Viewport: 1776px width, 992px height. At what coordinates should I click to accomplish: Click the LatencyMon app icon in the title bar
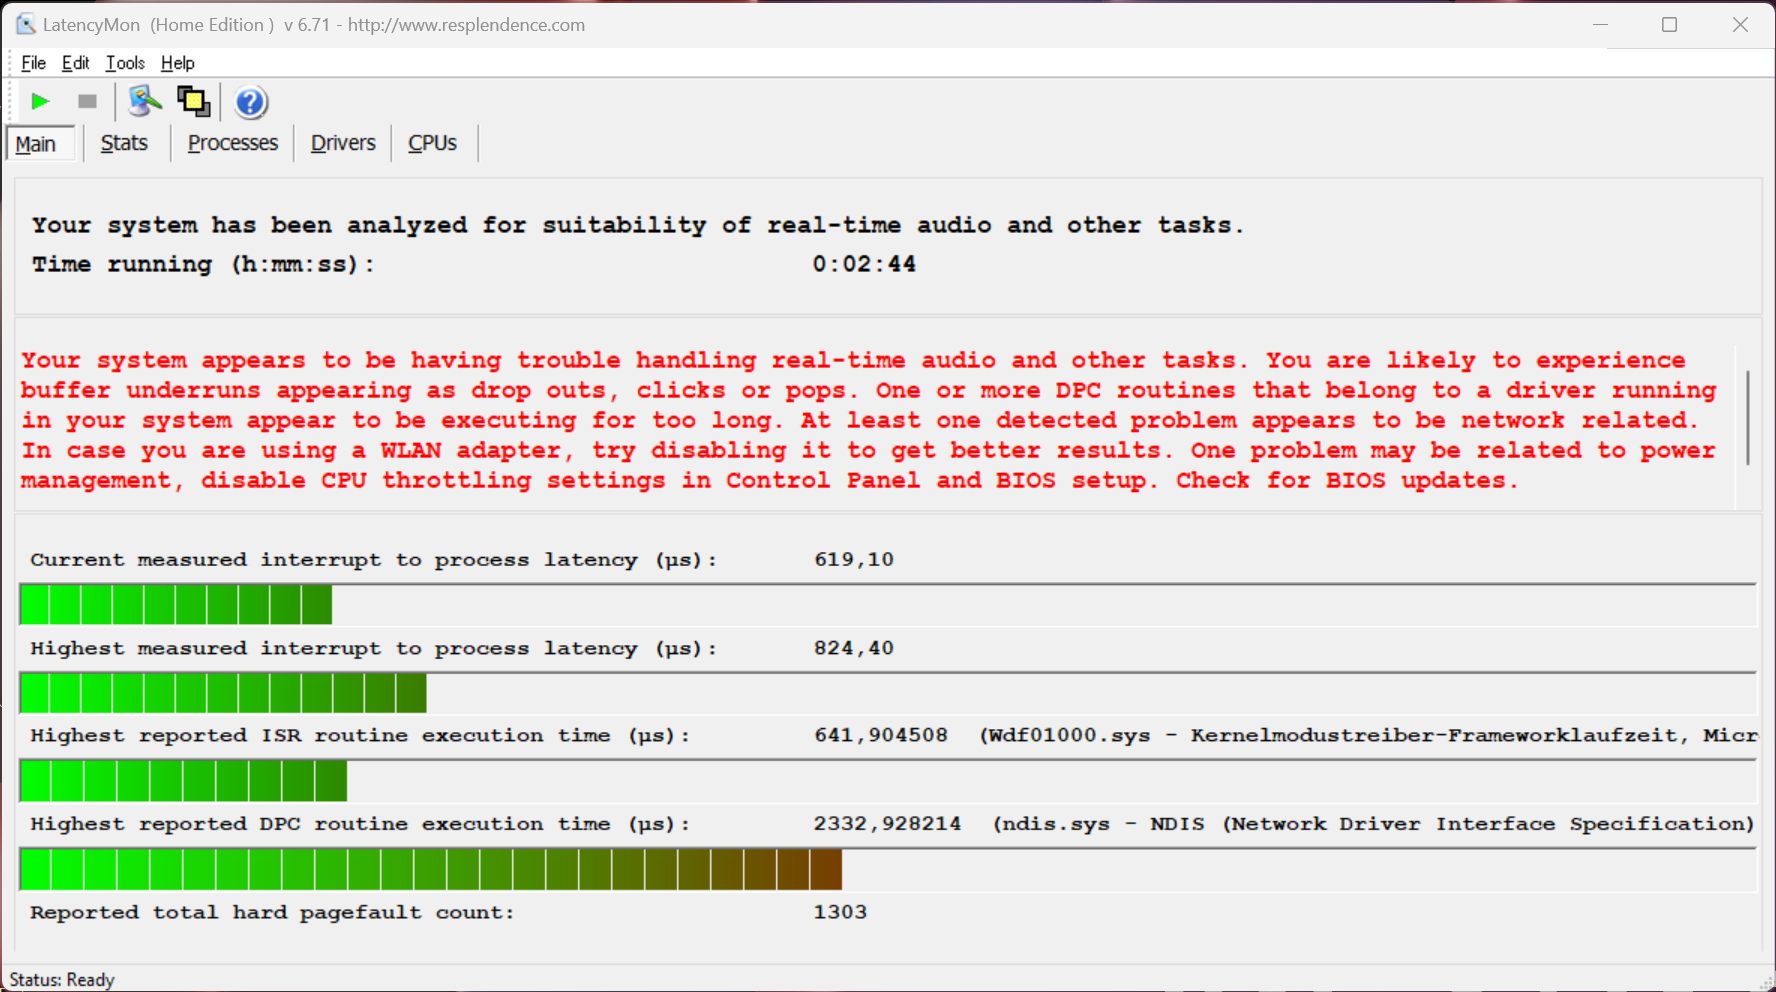tap(25, 25)
